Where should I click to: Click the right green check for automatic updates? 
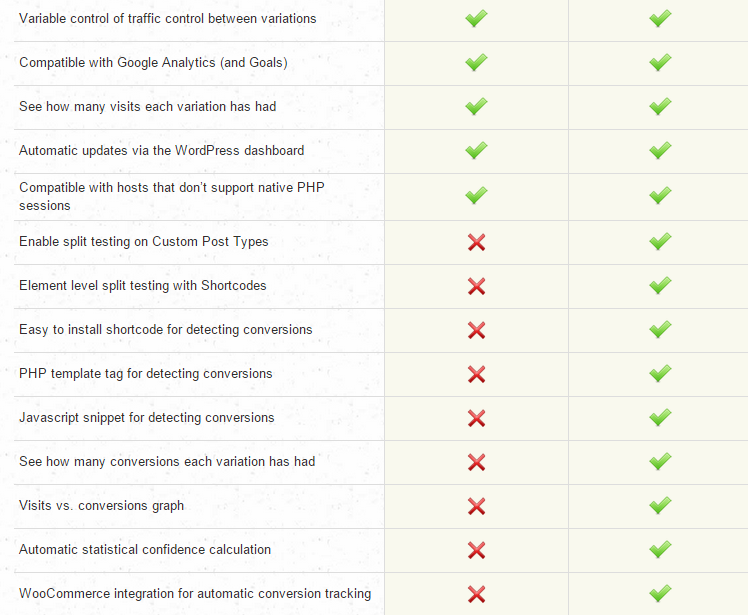[660, 150]
